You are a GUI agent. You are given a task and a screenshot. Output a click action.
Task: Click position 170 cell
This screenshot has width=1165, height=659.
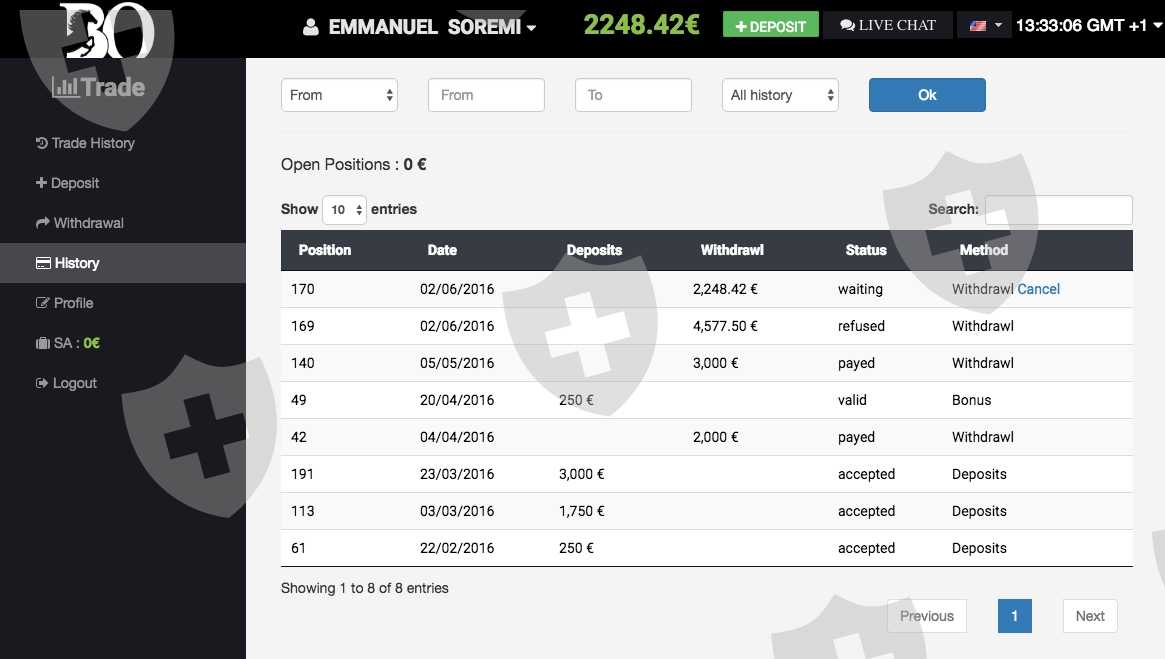(x=302, y=289)
